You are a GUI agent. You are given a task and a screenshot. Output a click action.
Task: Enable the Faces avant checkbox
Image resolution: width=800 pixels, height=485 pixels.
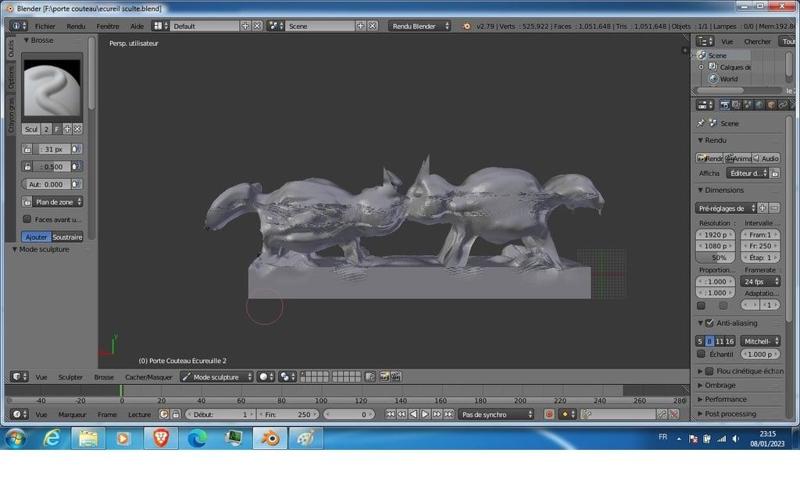coord(27,219)
